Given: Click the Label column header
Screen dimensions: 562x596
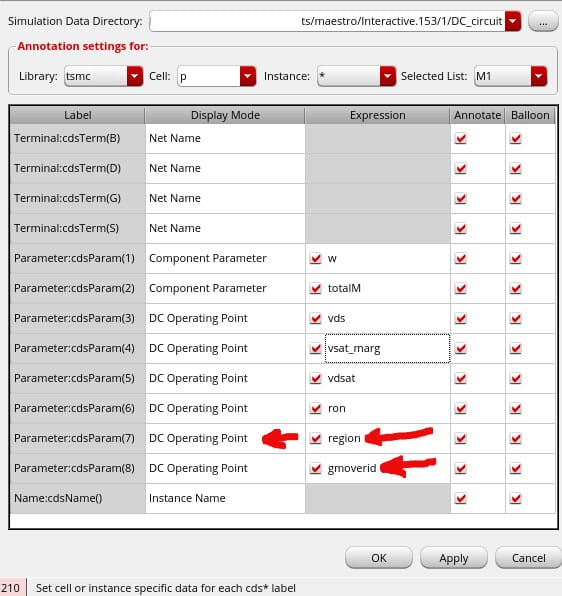Looking at the screenshot, I should [78, 115].
